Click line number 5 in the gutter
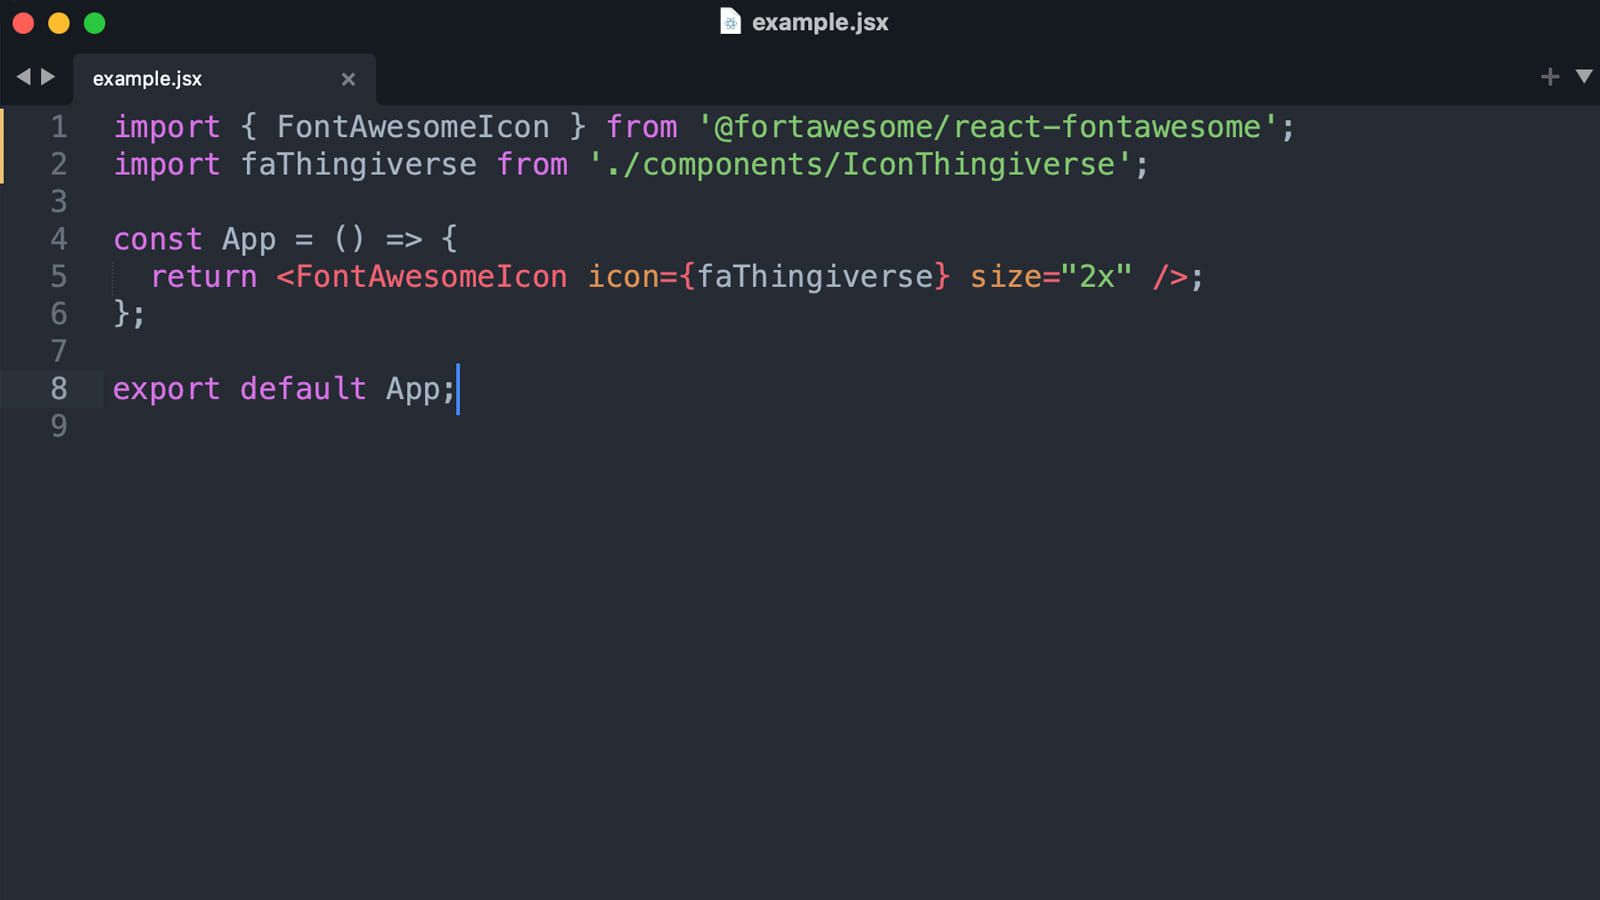Viewport: 1600px width, 900px height. [x=58, y=277]
